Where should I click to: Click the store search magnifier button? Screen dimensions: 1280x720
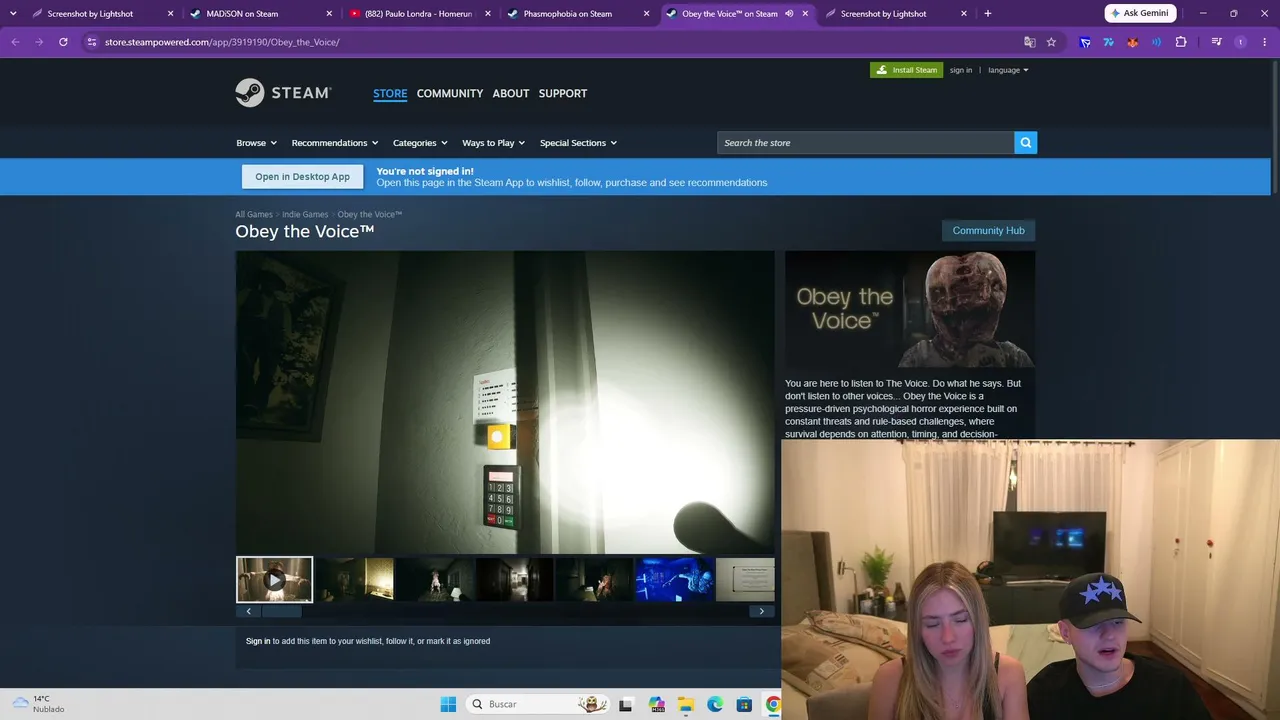point(1025,143)
